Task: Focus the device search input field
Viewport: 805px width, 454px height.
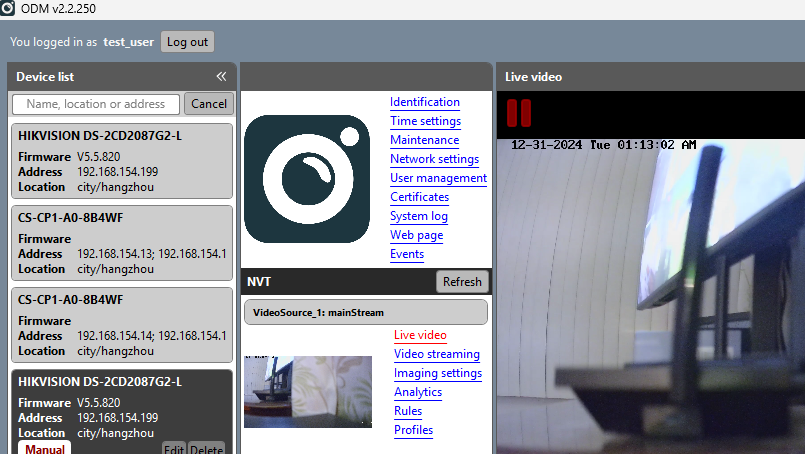Action: [x=96, y=104]
